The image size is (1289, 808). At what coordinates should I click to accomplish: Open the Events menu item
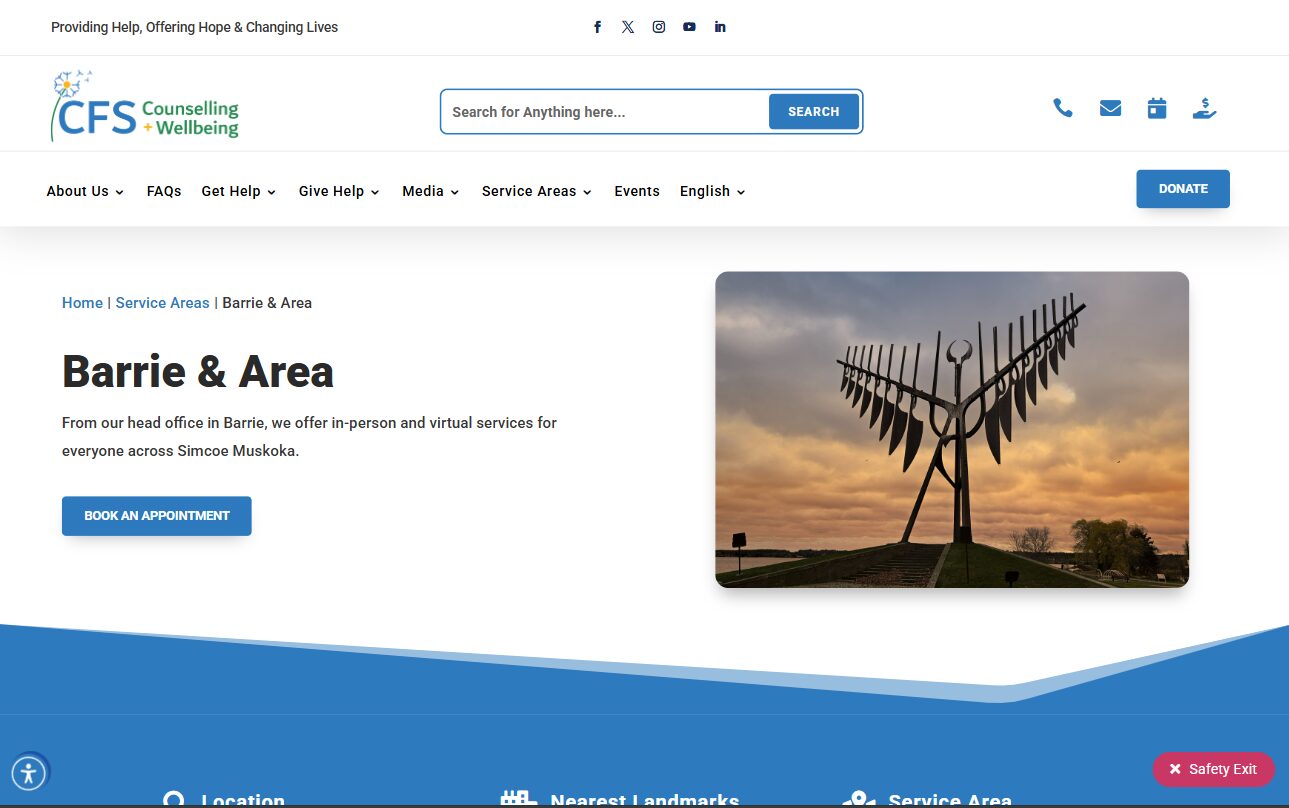[637, 191]
